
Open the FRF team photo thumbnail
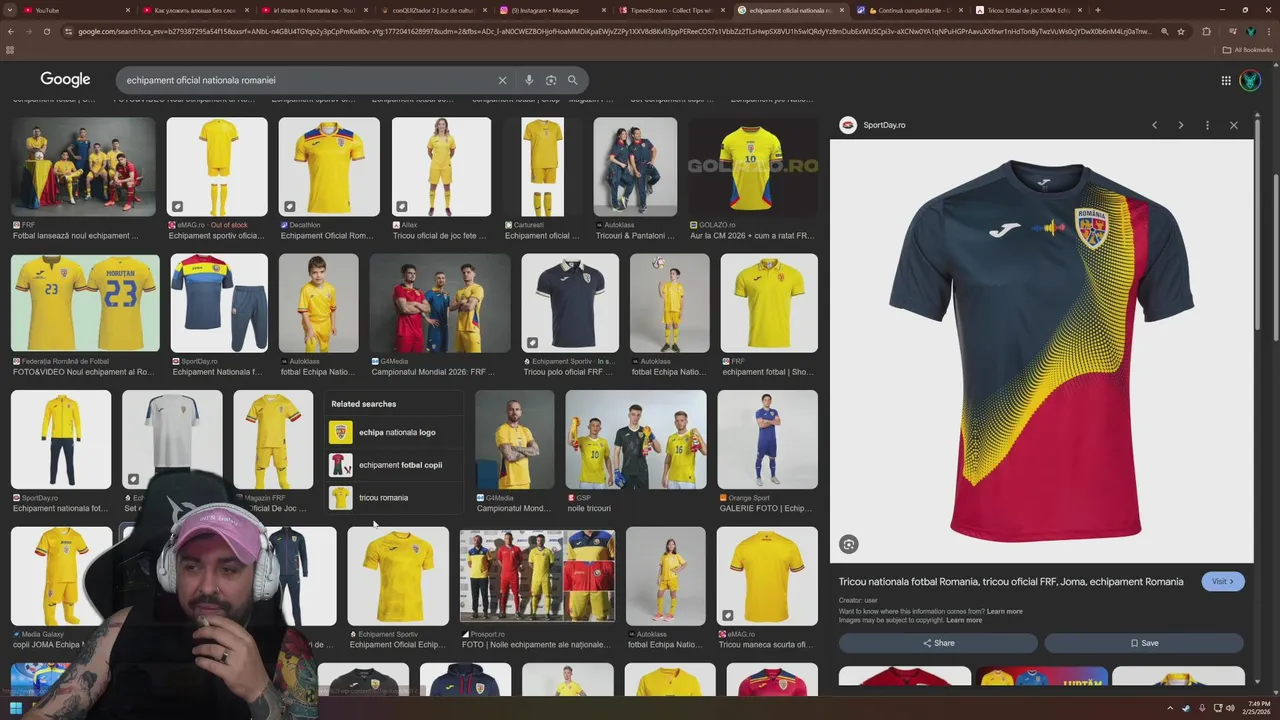click(x=83, y=167)
